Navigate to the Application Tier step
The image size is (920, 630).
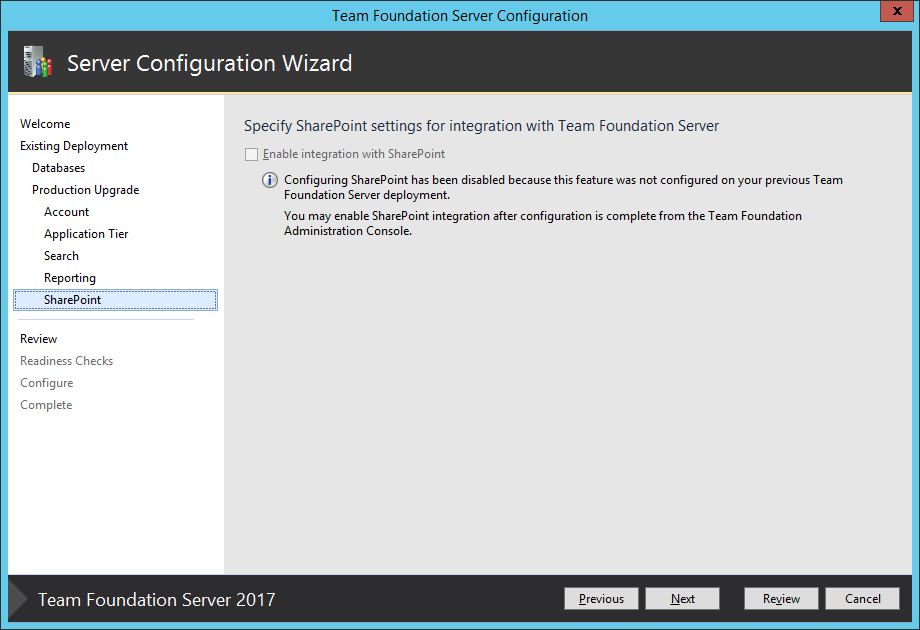pos(86,234)
